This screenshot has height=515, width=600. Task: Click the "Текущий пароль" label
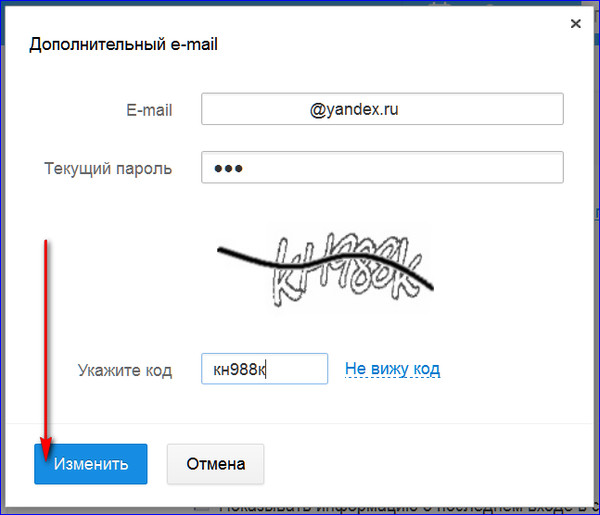108,168
